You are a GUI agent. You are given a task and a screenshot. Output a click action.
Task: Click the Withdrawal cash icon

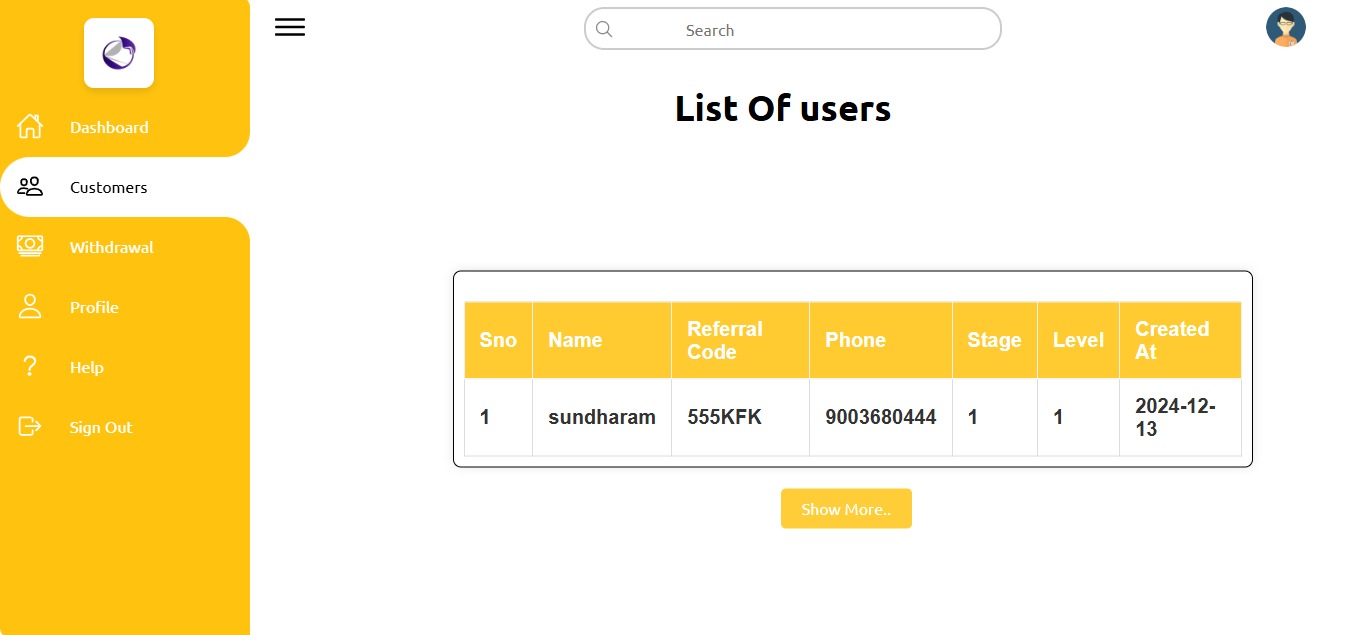pyautogui.click(x=30, y=246)
